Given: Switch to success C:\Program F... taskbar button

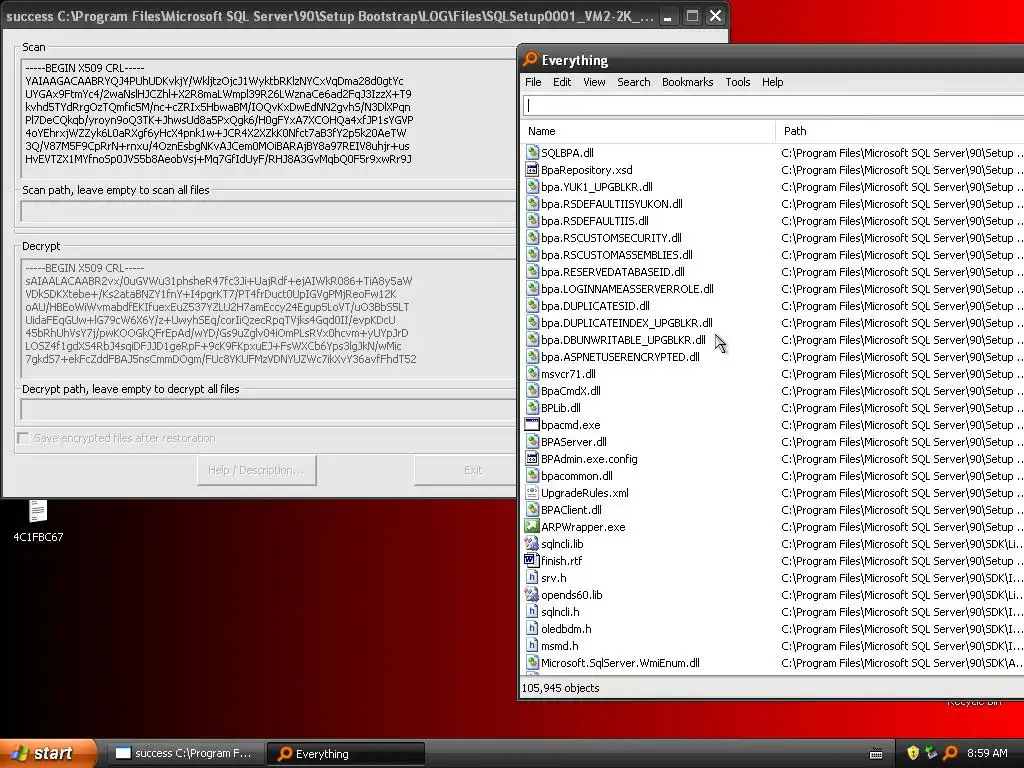Looking at the screenshot, I should pyautogui.click(x=184, y=754).
